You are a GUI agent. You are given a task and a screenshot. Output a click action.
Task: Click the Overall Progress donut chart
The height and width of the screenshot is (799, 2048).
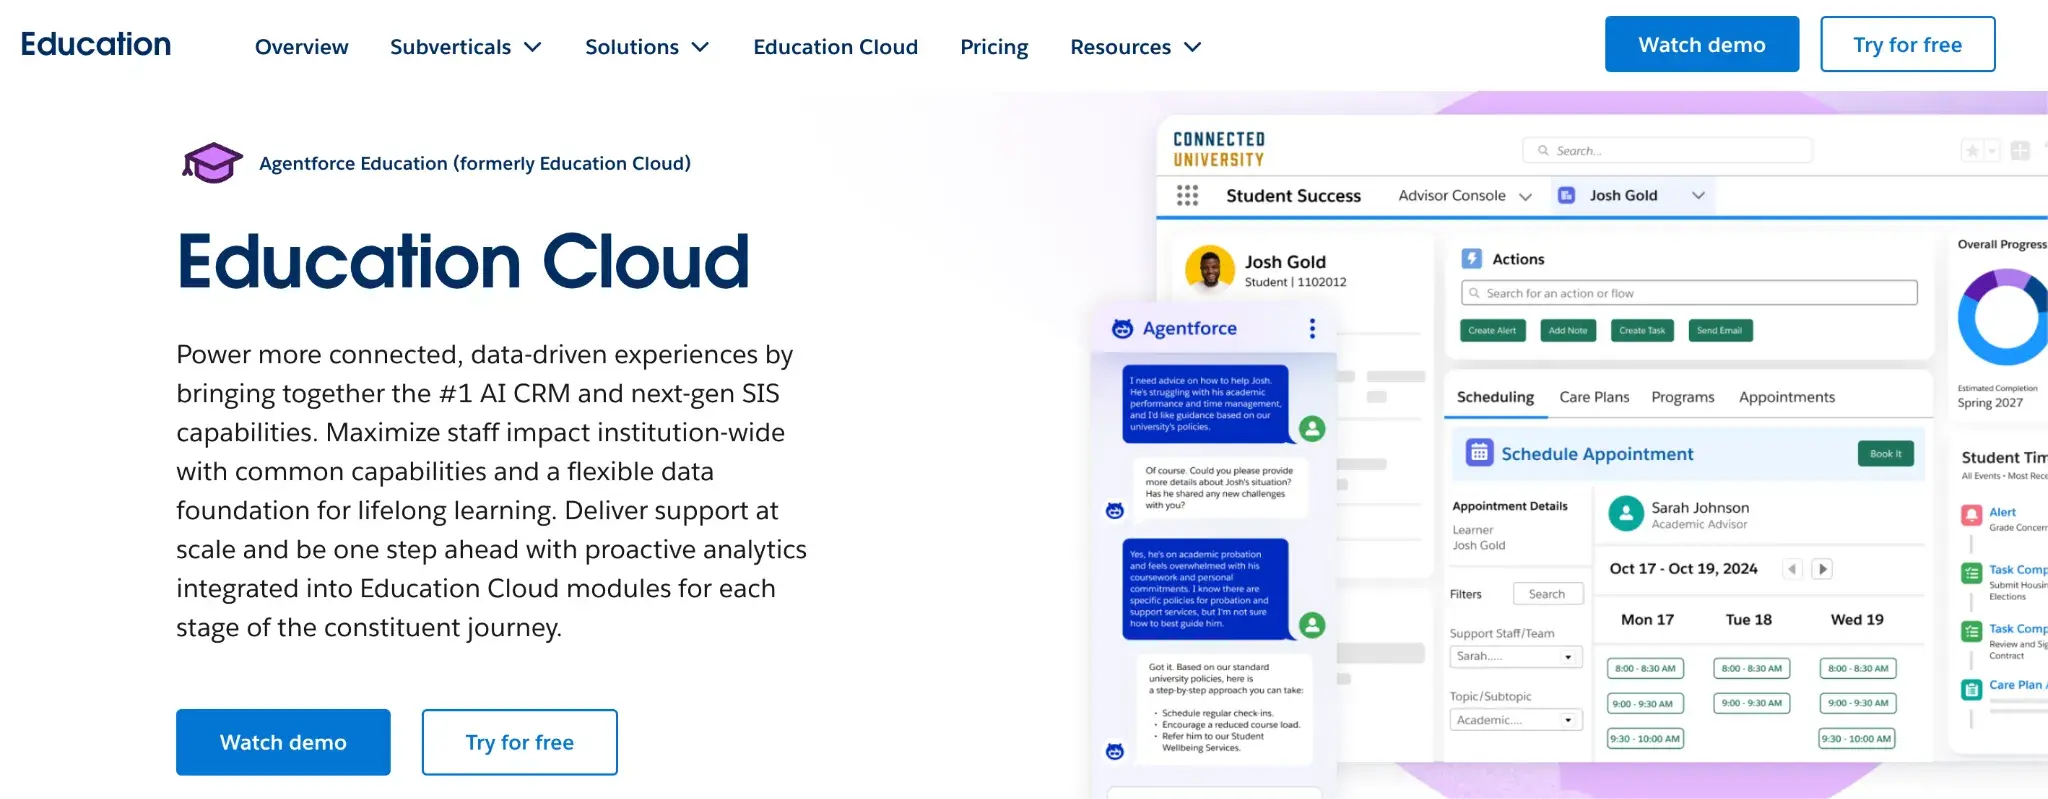tap(2003, 318)
